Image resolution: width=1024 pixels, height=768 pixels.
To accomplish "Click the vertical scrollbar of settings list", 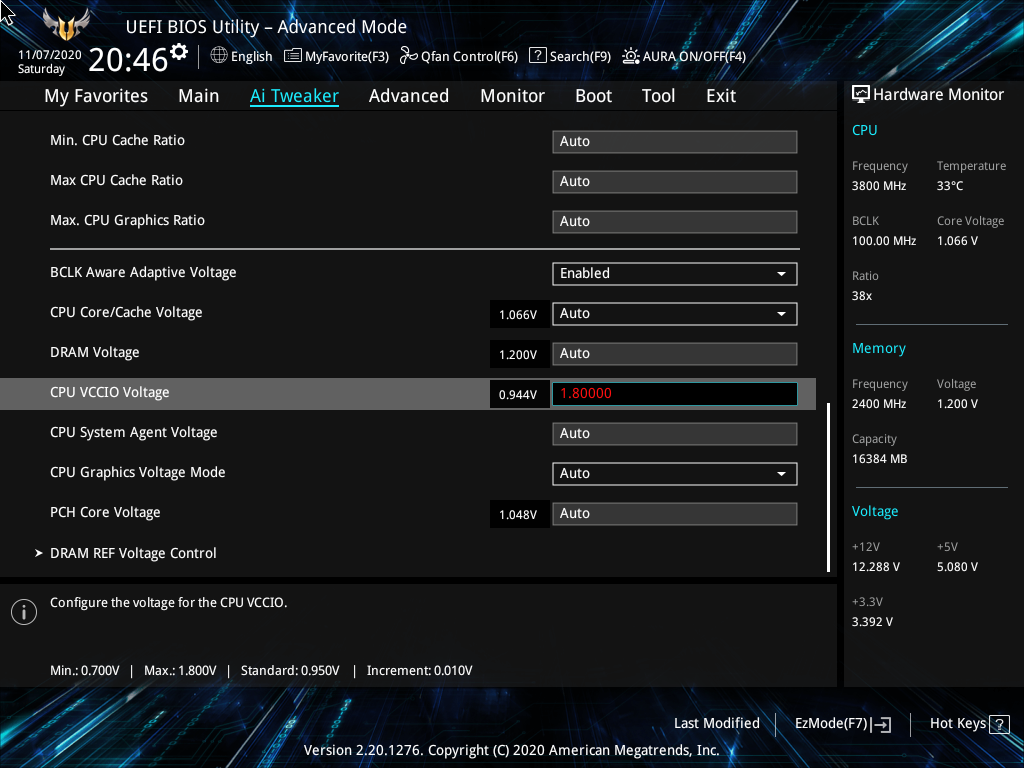I will click(828, 486).
